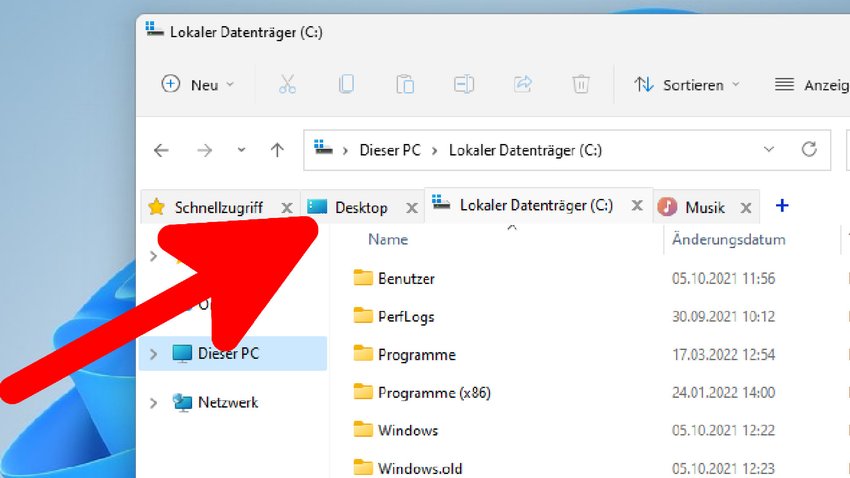The width and height of the screenshot is (850, 478).
Task: Select Netzwerk in navigation pane
Action: pos(228,403)
